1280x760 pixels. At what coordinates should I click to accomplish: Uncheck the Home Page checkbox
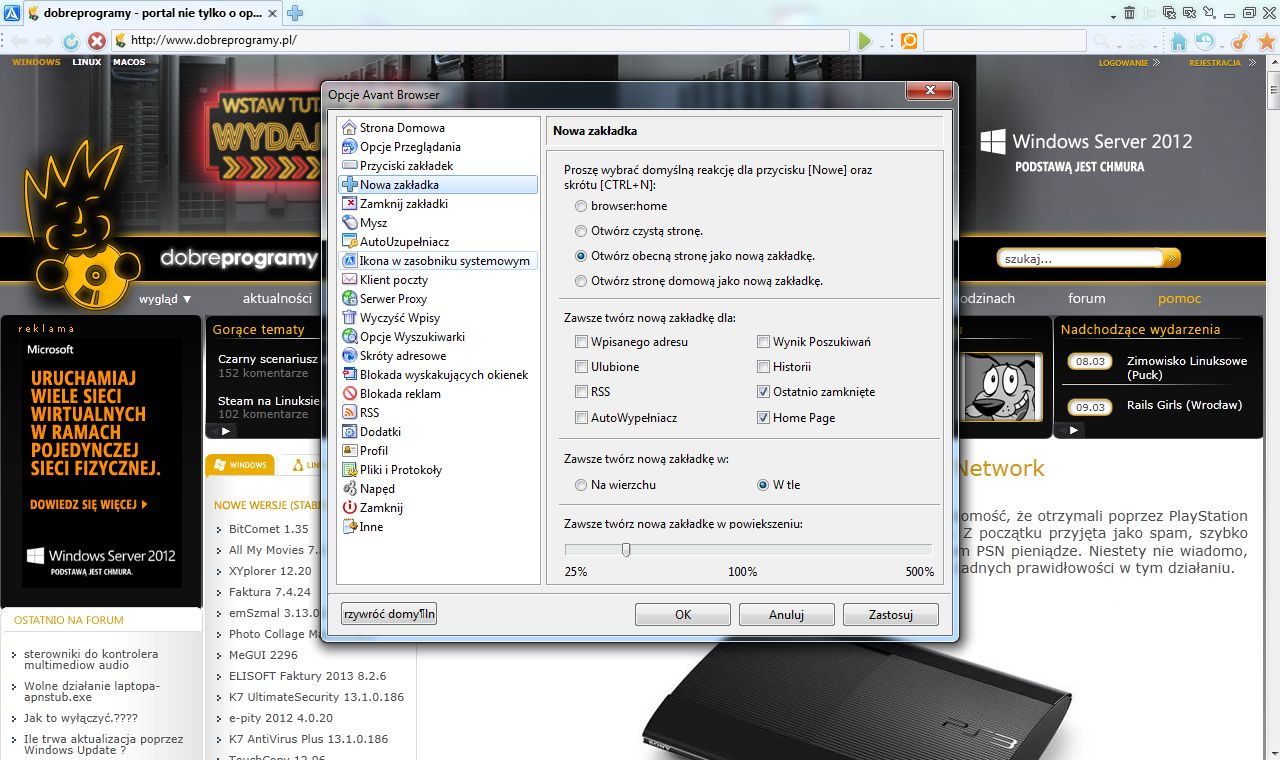coord(764,418)
